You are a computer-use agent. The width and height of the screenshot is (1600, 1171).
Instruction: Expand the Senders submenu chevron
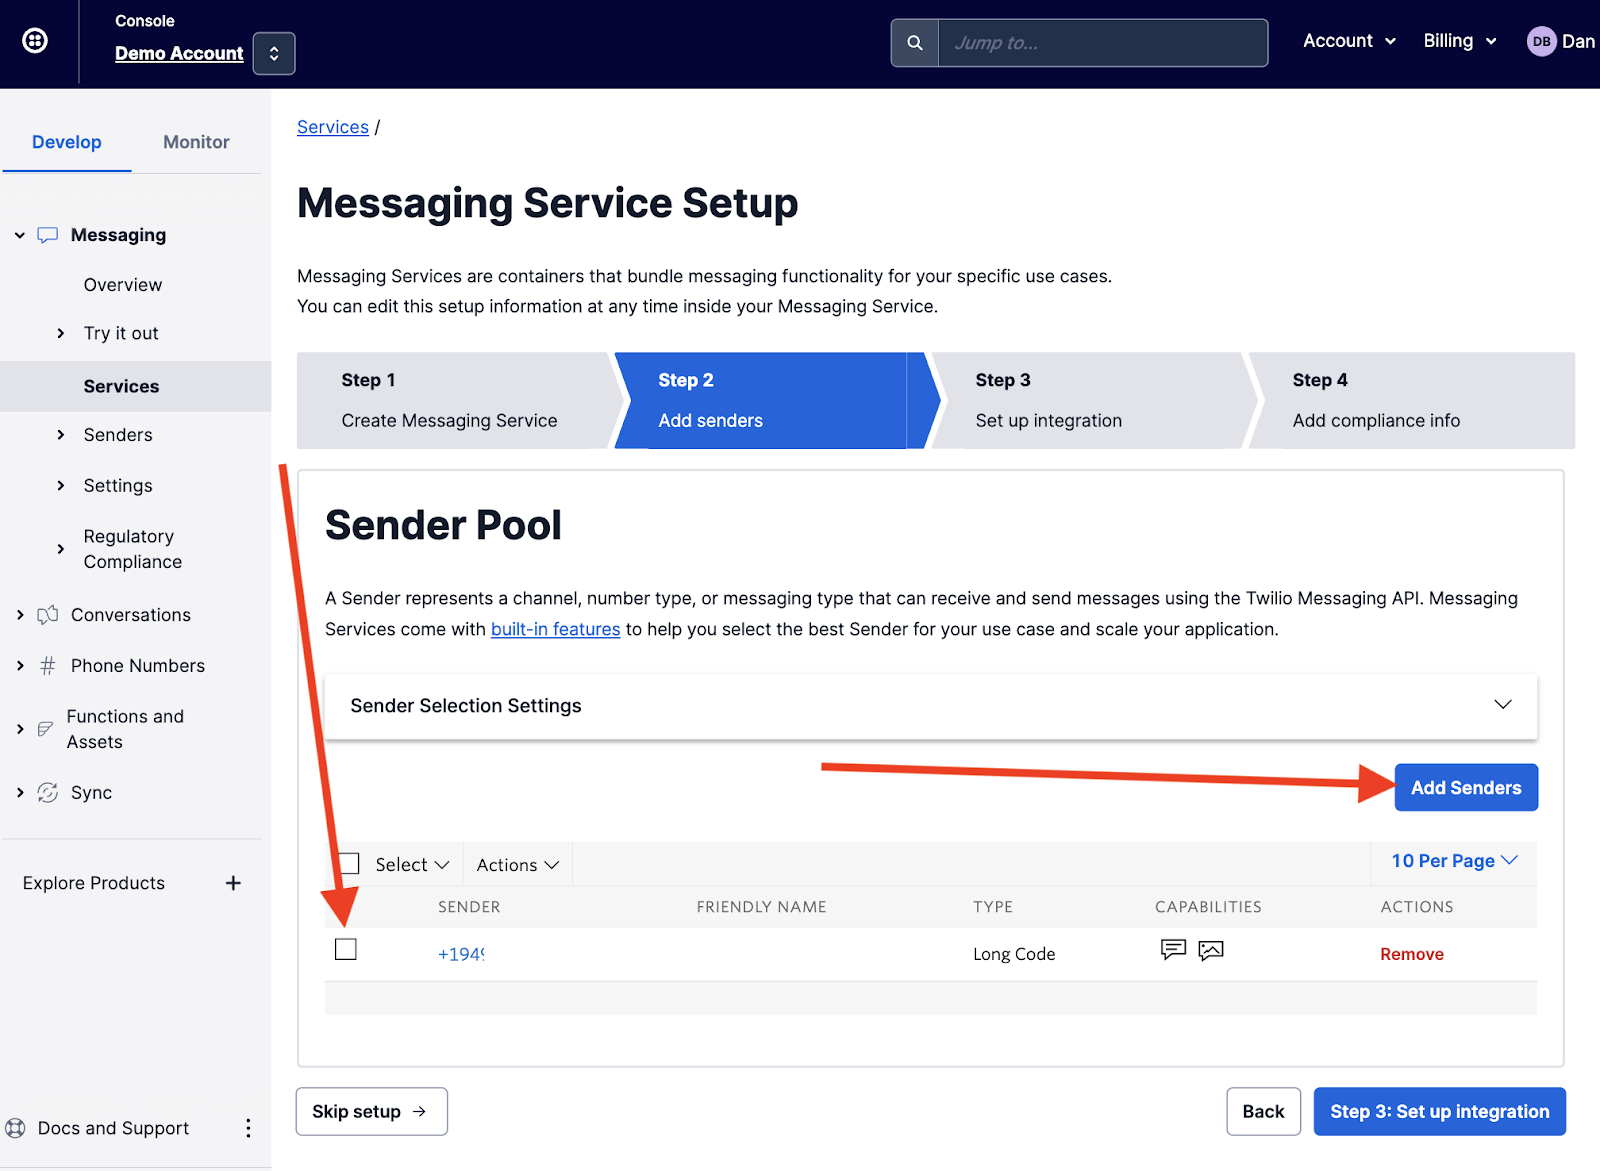point(61,435)
